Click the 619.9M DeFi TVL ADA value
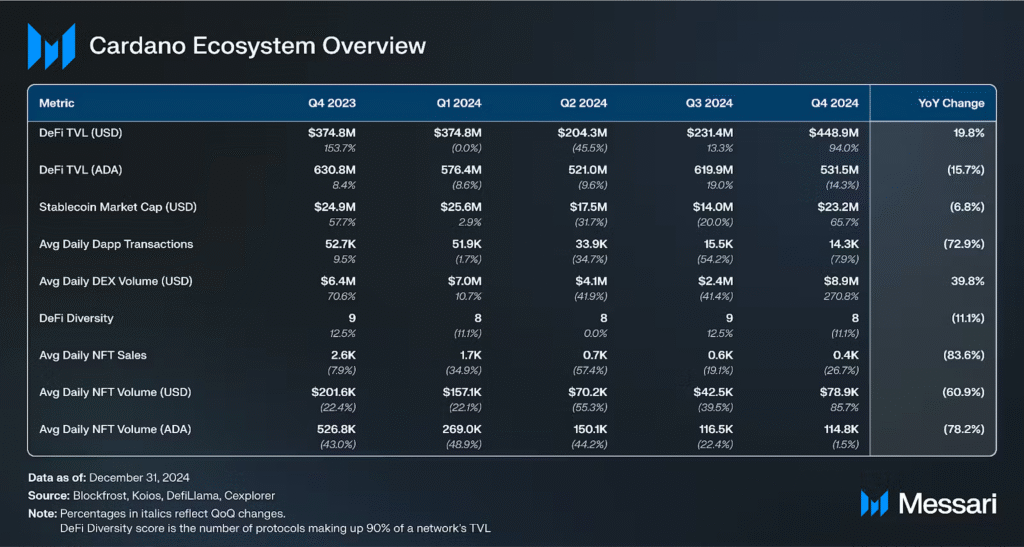This screenshot has width=1024, height=547. pyautogui.click(x=713, y=170)
